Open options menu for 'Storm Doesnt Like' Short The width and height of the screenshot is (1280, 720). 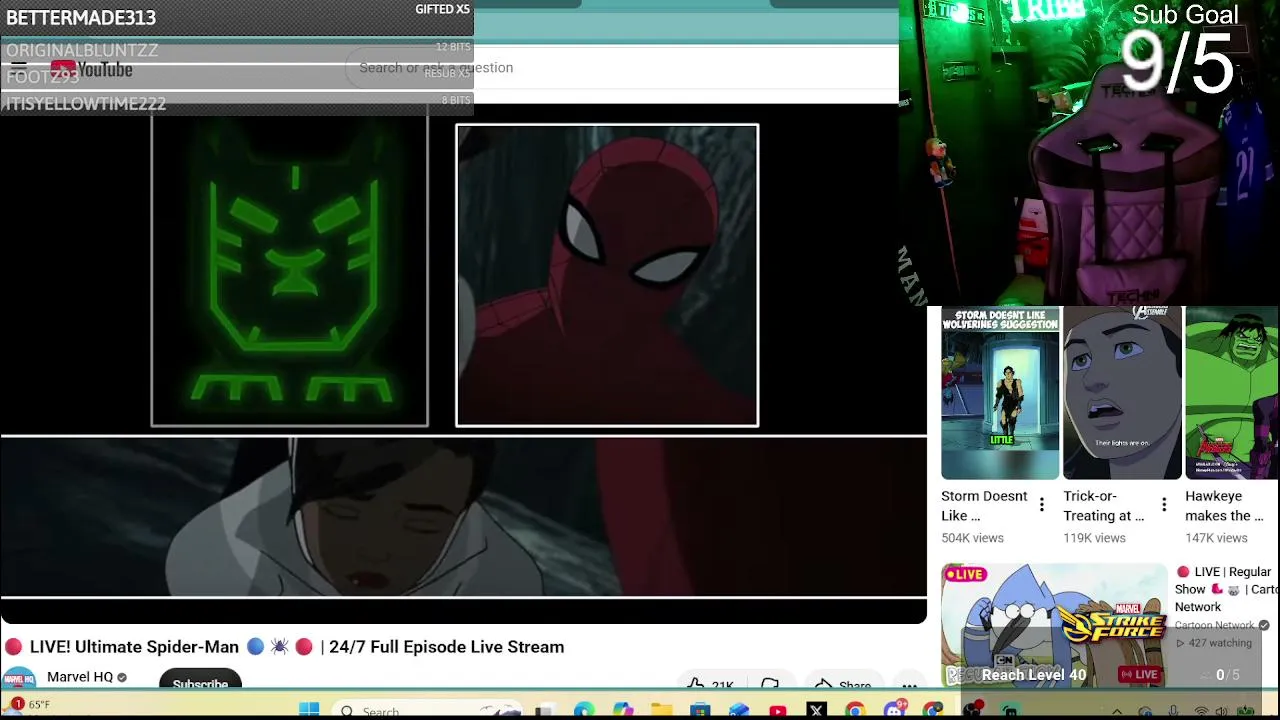click(1042, 505)
